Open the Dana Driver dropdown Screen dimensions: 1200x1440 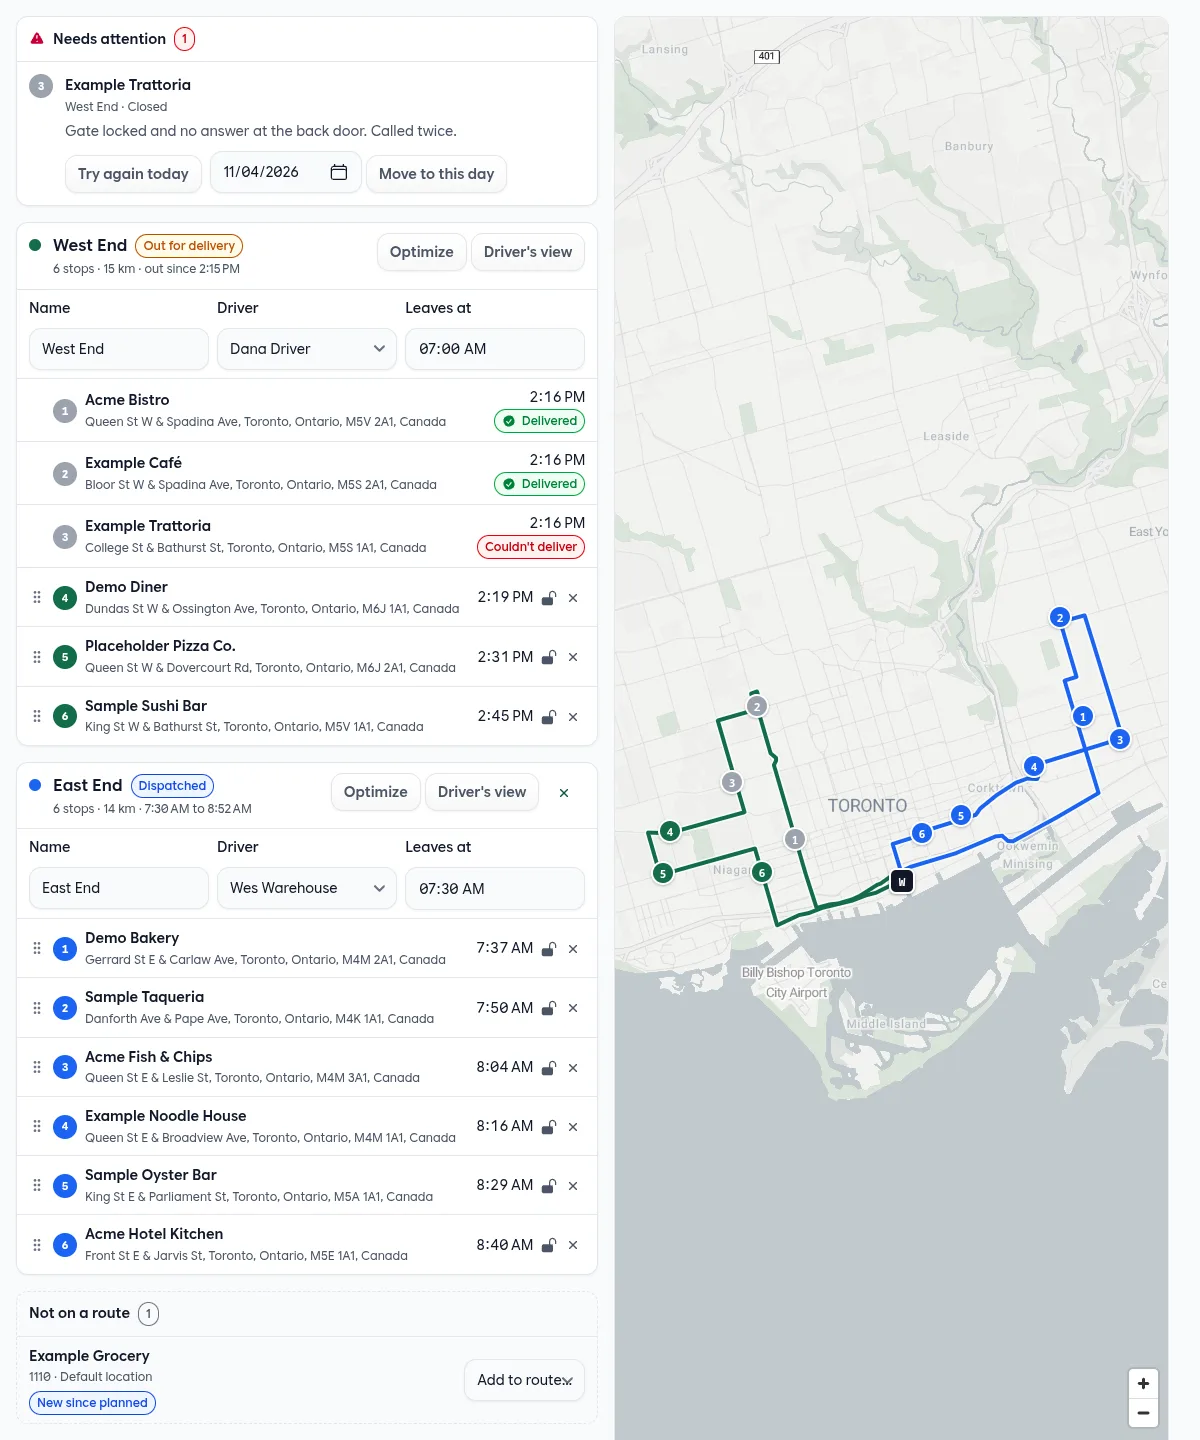pos(307,349)
